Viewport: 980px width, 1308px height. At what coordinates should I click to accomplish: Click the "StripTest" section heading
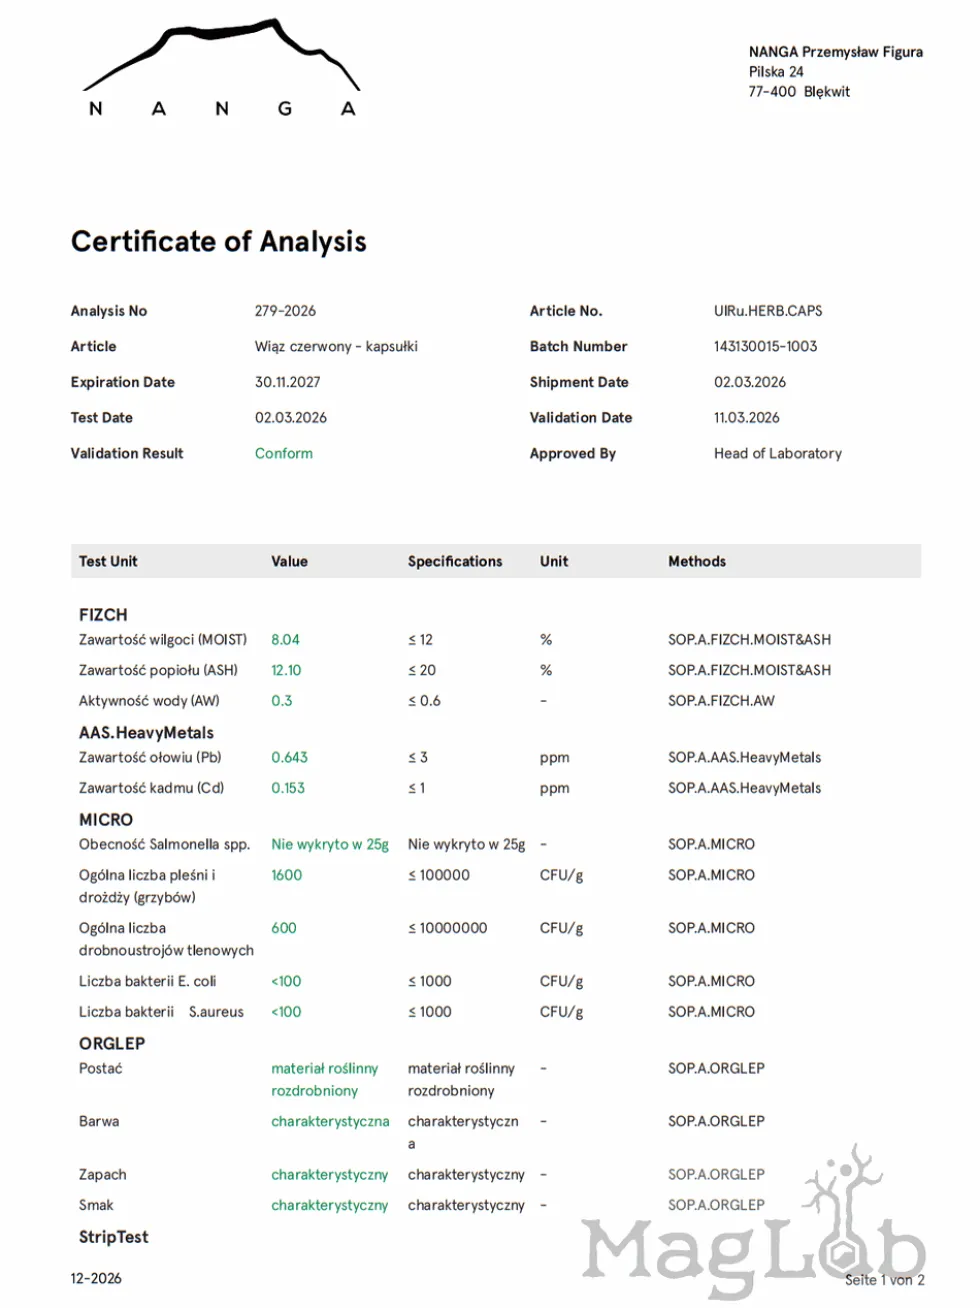point(113,1237)
